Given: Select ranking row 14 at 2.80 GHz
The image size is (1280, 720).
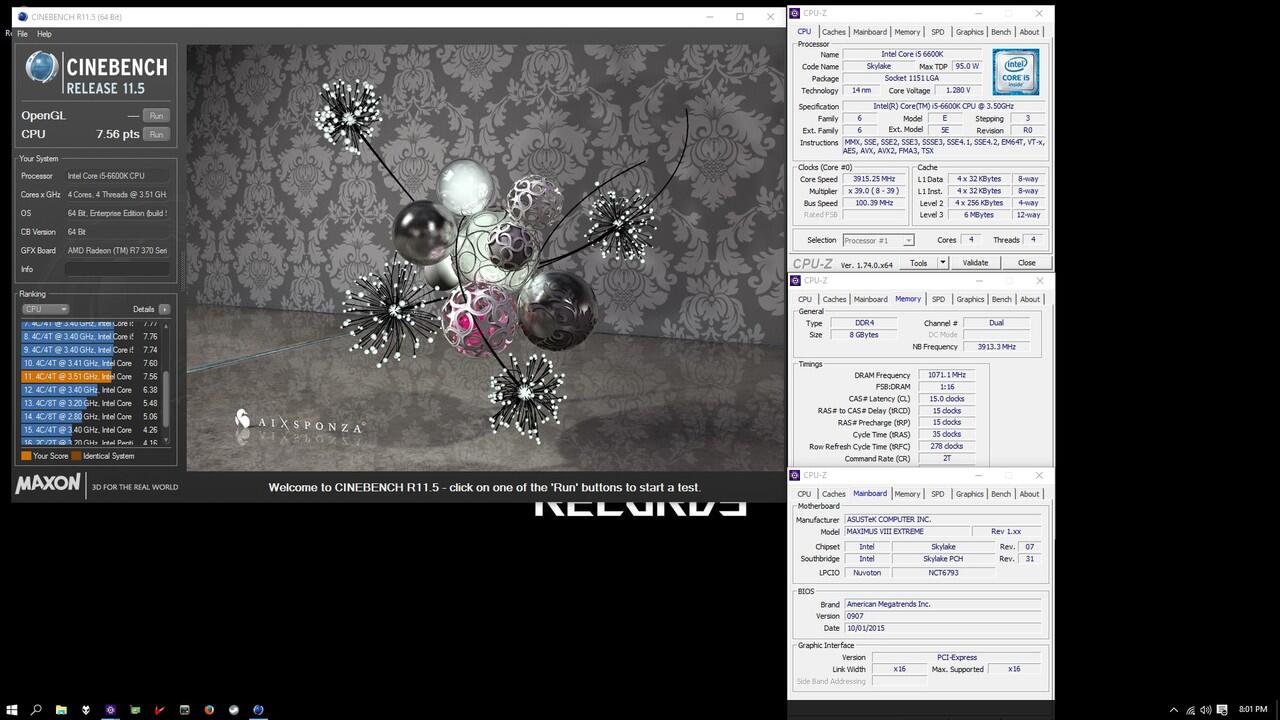Looking at the screenshot, I should pyautogui.click(x=91, y=416).
